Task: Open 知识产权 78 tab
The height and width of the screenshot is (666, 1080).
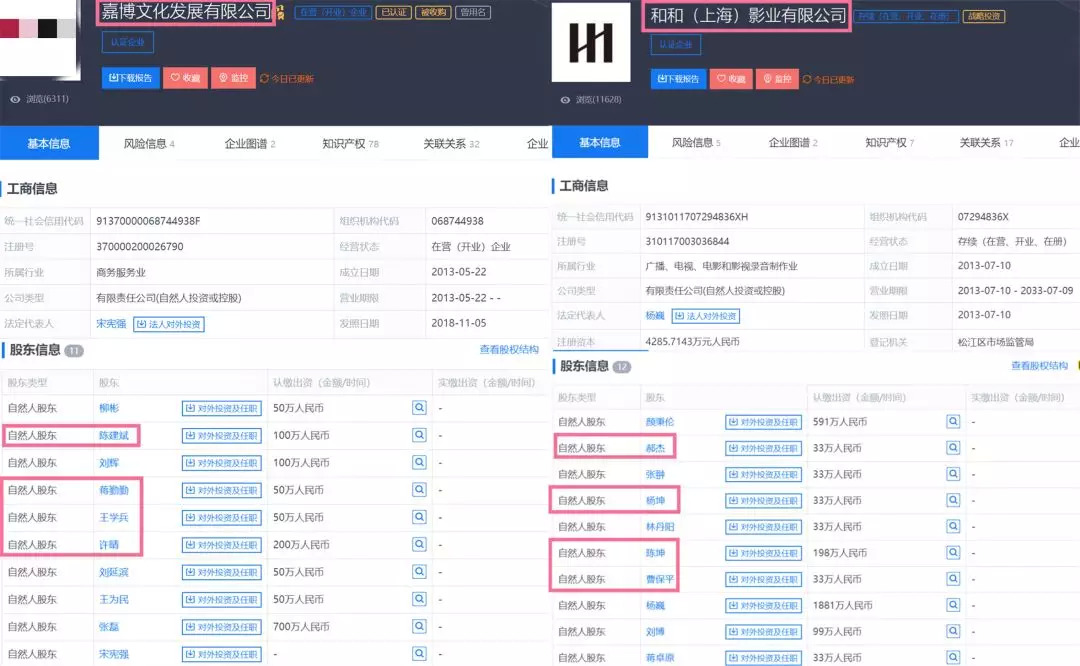Action: point(351,143)
